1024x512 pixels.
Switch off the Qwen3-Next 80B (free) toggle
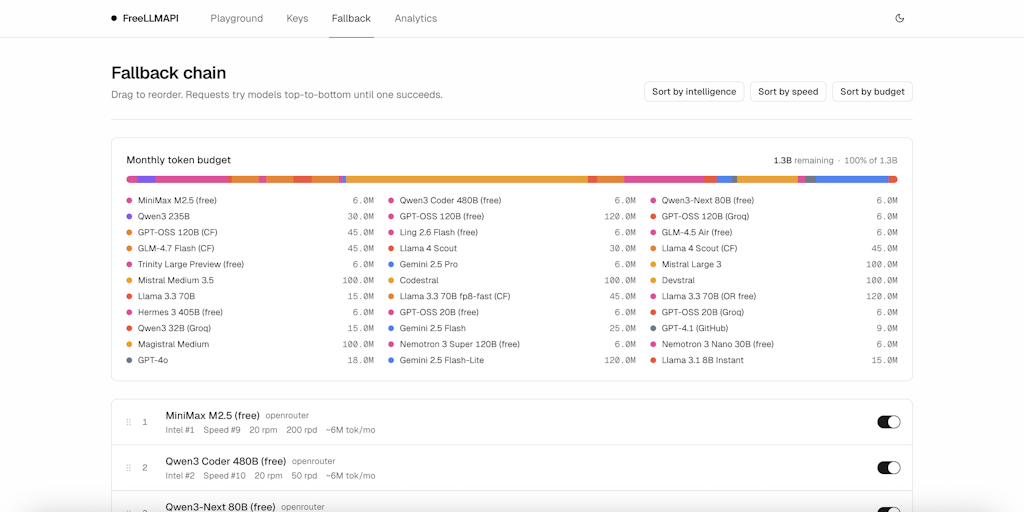[x=888, y=508]
